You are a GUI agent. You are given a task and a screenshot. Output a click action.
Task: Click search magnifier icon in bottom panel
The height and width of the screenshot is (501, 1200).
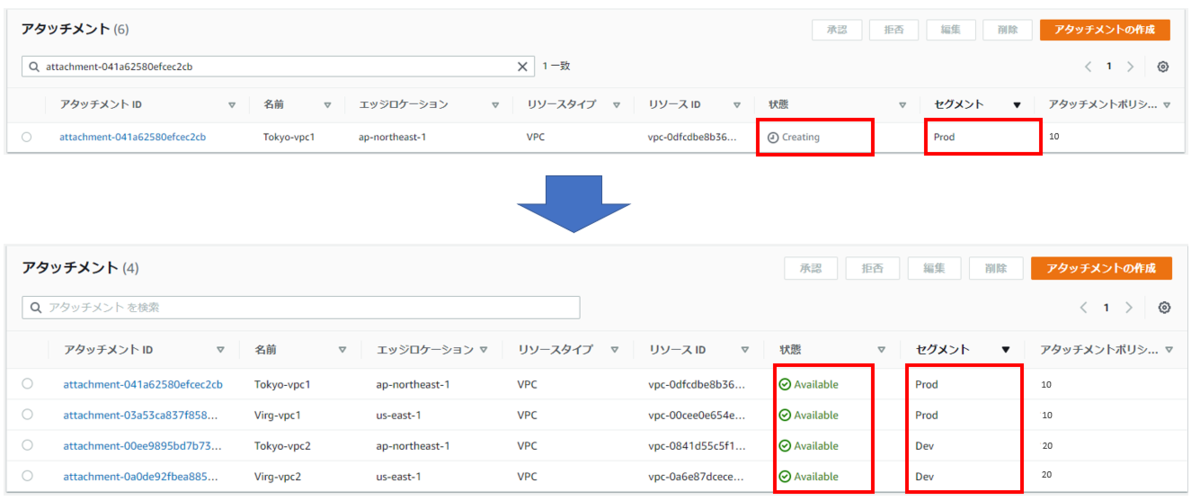(x=36, y=308)
